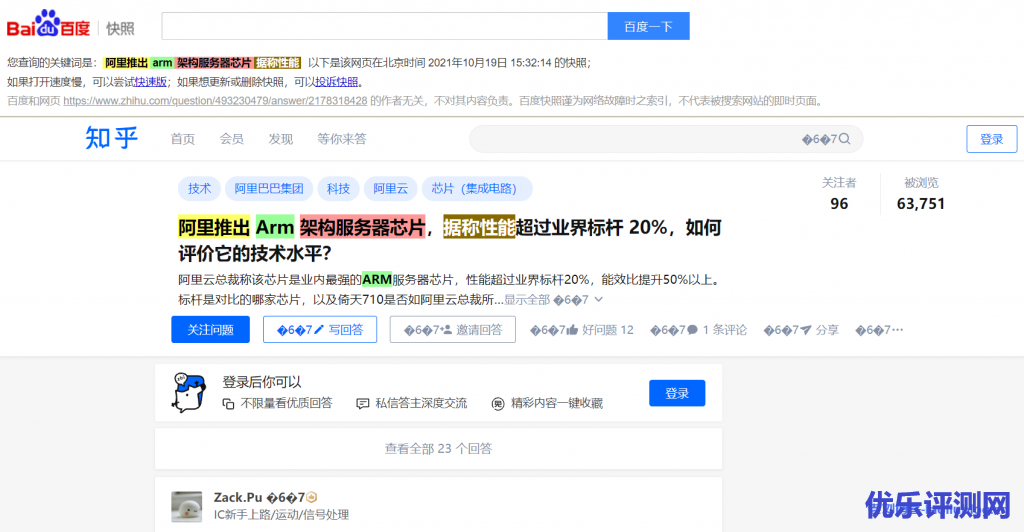Open the 1 条评论 comment icon

point(692,330)
